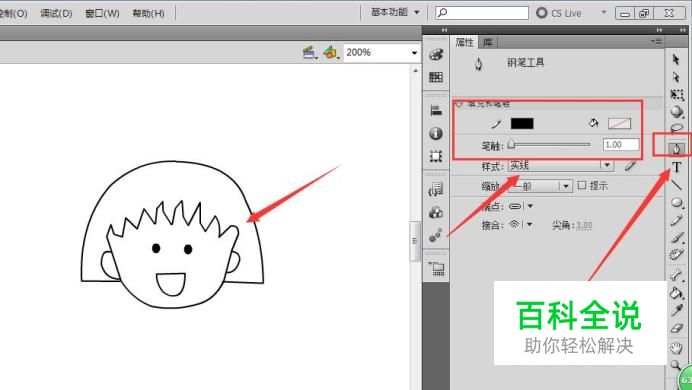
Task: Select the Eyedropper tool
Action: (x=676, y=310)
